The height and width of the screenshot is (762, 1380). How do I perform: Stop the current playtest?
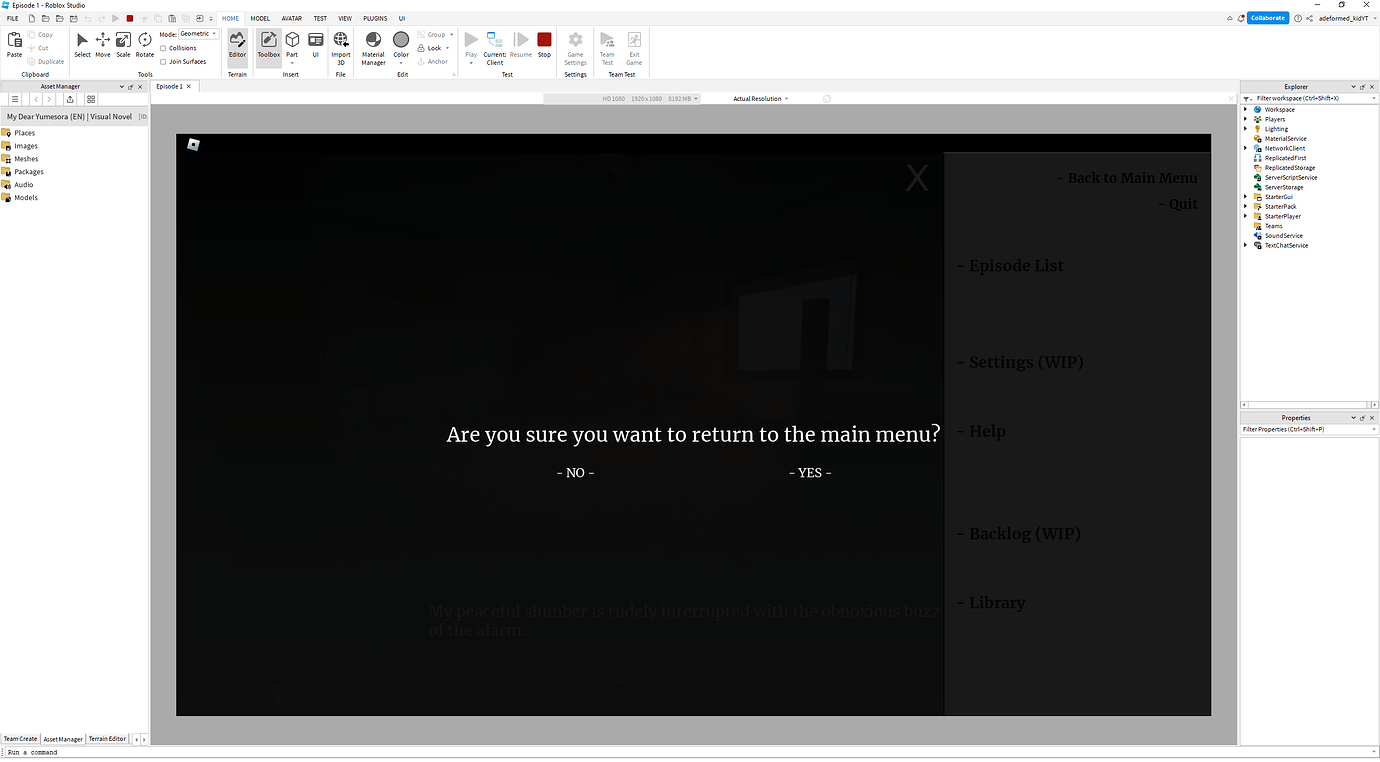(x=544, y=45)
